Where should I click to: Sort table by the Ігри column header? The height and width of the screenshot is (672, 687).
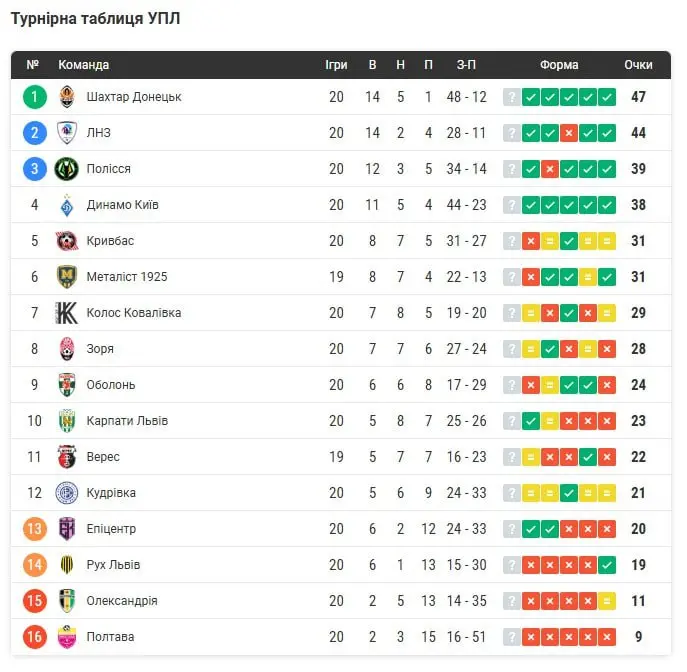[x=336, y=65]
